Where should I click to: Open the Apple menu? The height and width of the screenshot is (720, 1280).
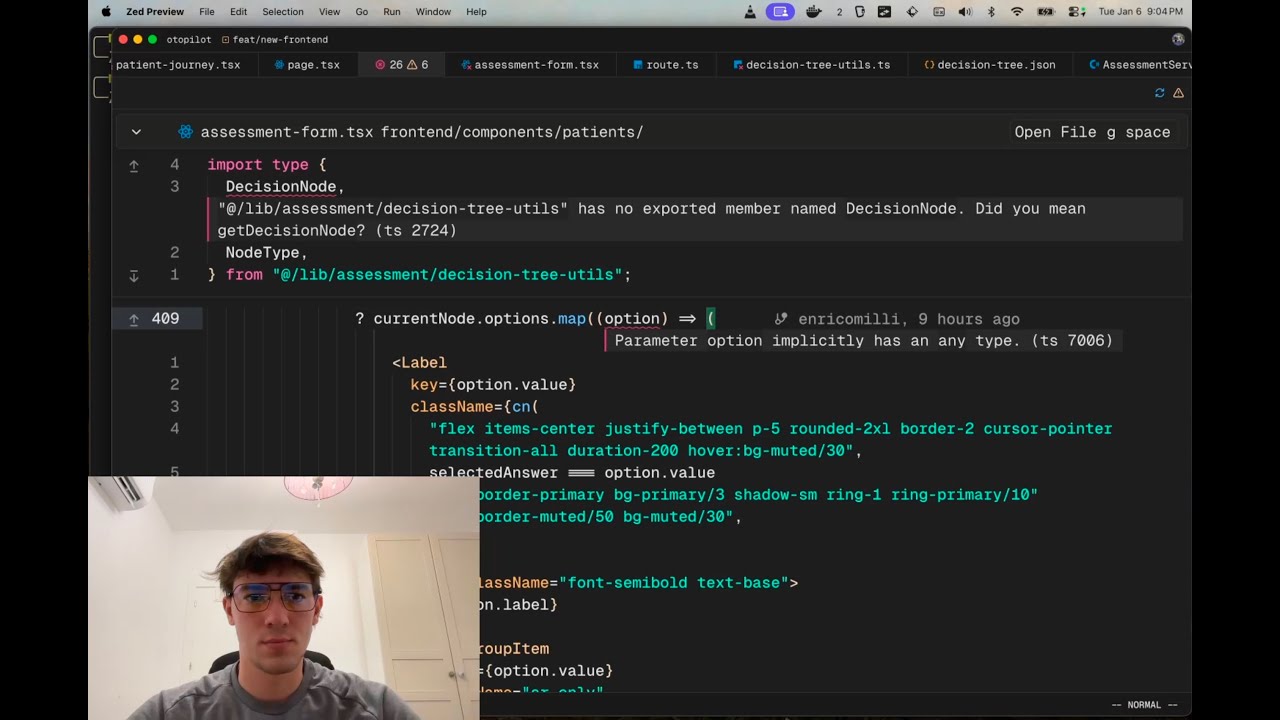pyautogui.click(x=106, y=12)
